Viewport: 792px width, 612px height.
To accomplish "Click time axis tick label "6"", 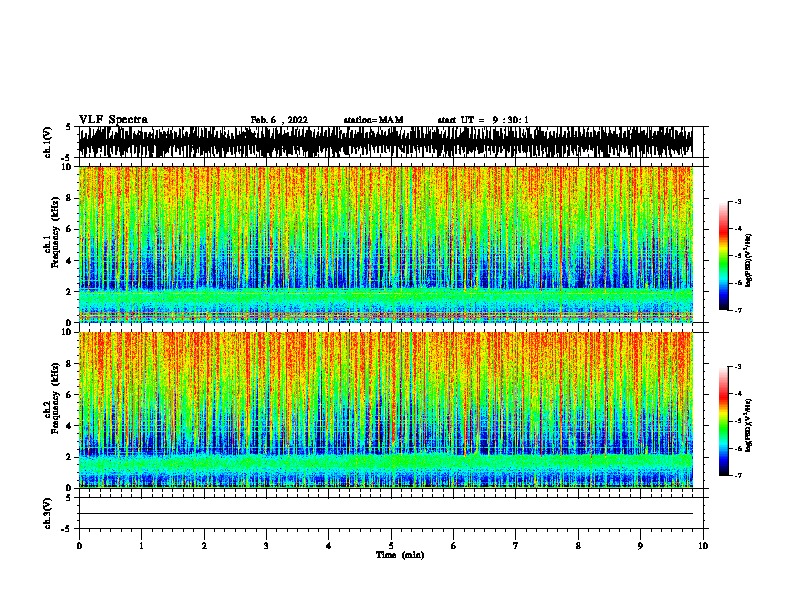I will (x=454, y=546).
